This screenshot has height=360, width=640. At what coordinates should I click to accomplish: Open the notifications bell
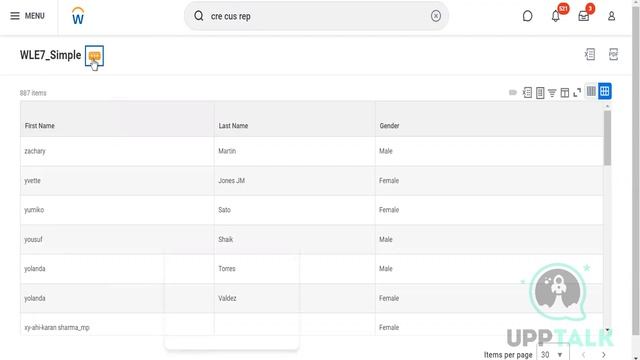pos(556,16)
